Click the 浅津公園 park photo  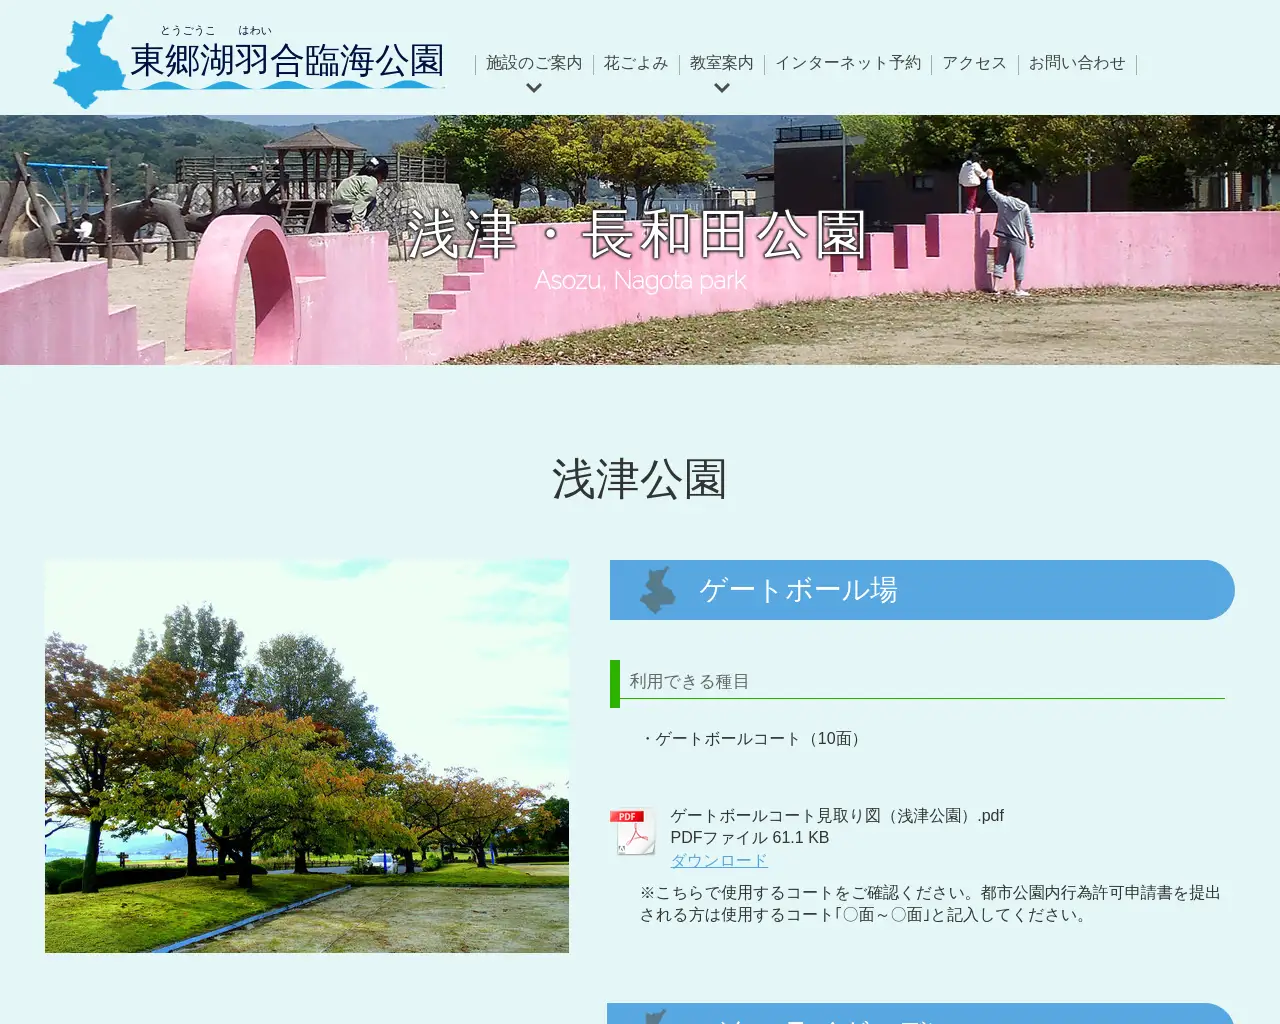(306, 755)
